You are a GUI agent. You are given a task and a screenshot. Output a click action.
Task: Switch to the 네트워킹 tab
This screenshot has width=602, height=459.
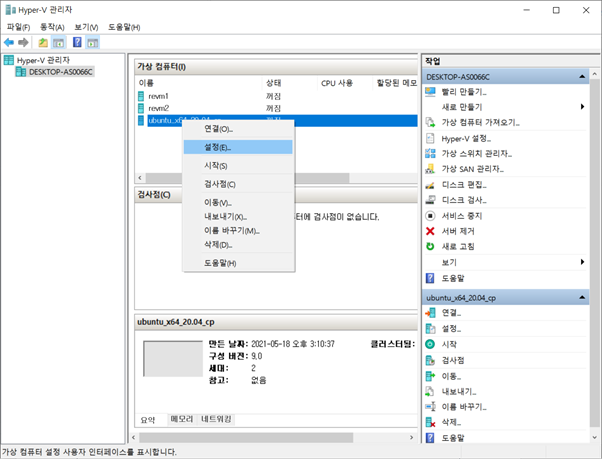pos(216,419)
